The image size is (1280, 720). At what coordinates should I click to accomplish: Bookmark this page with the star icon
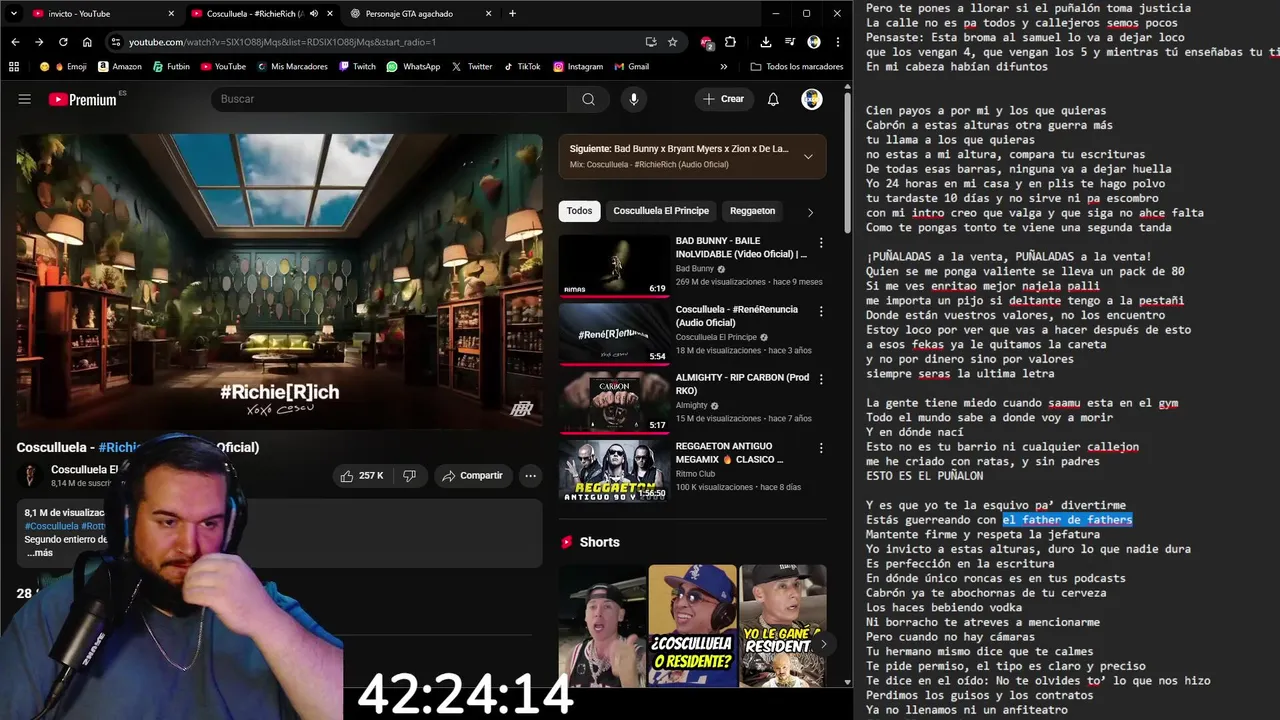coord(673,42)
